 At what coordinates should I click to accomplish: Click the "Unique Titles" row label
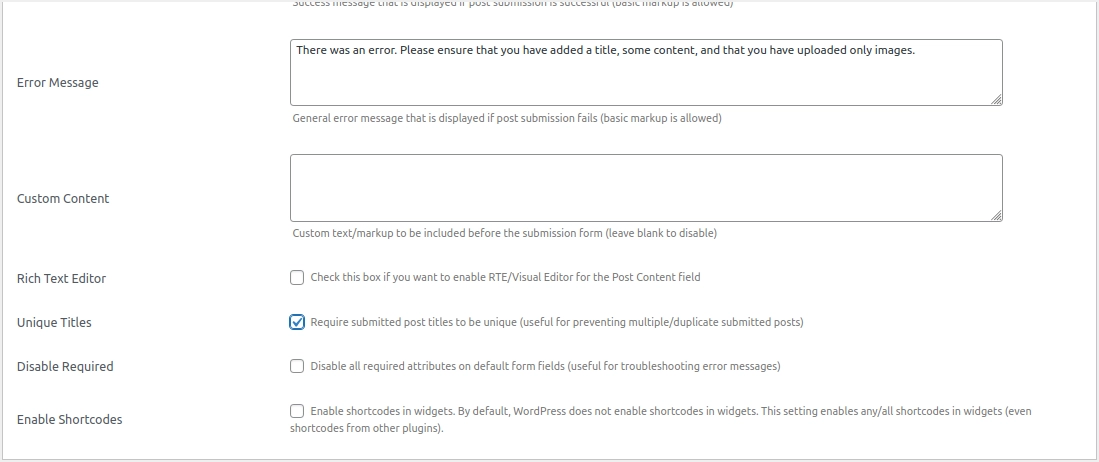54,323
